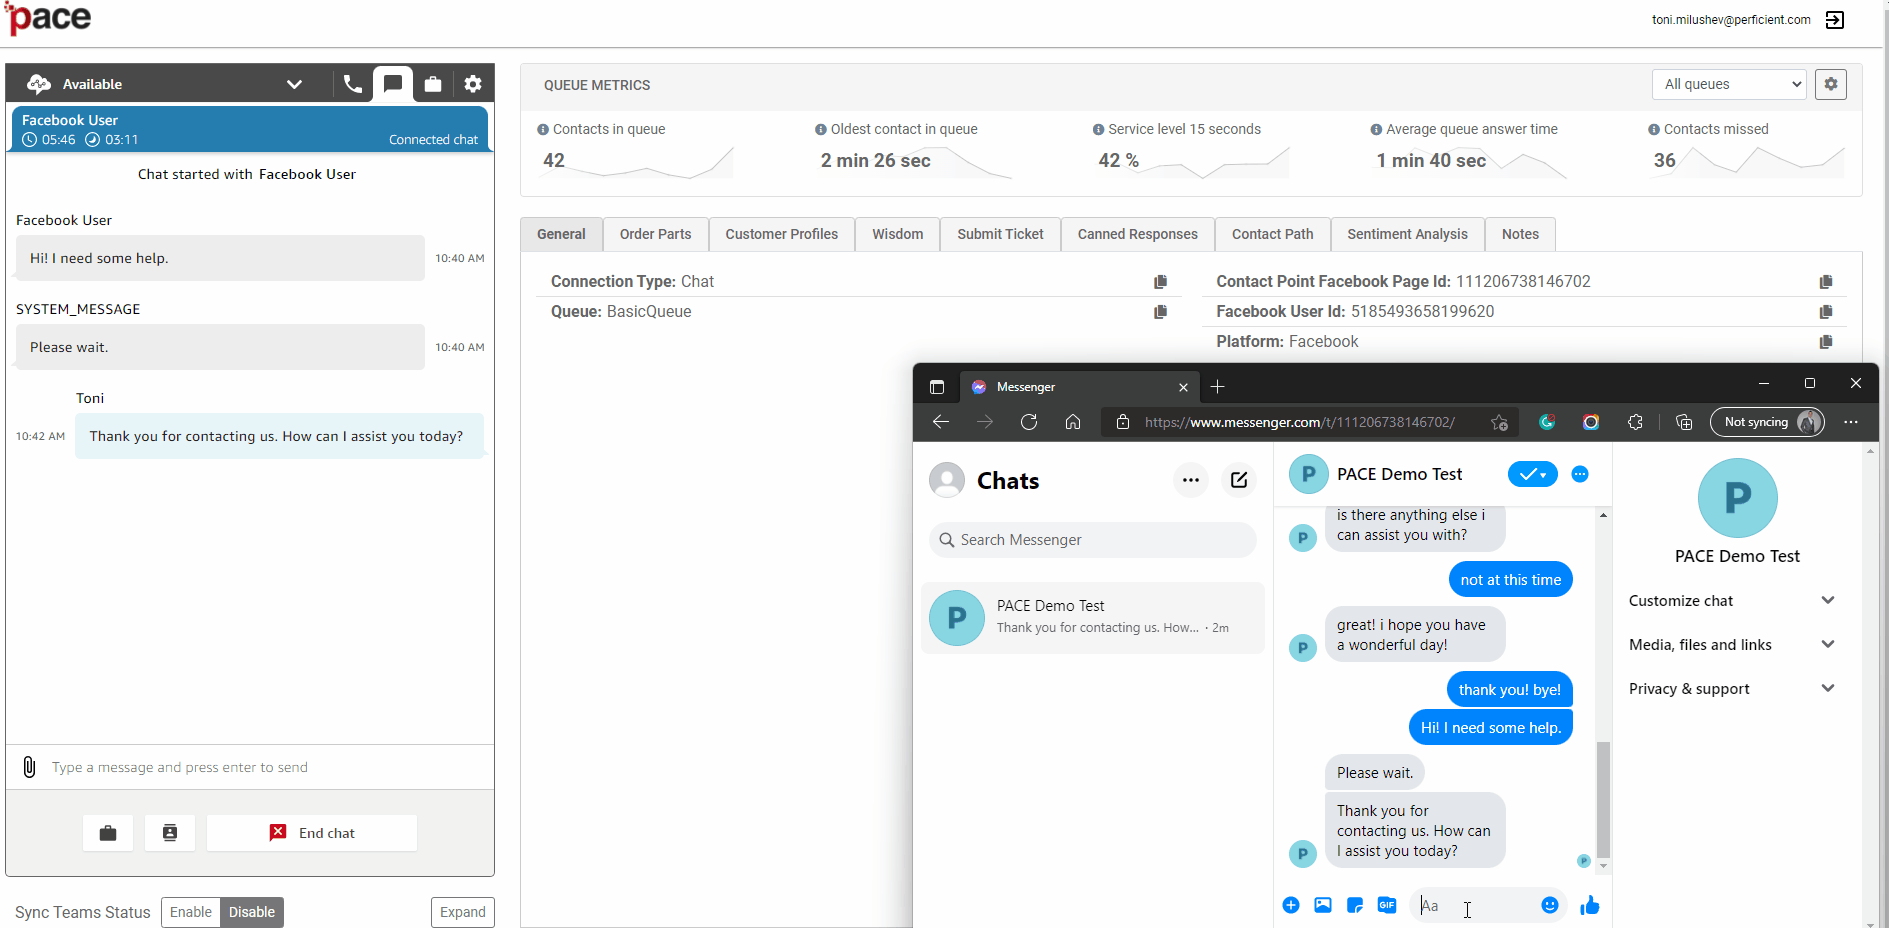
Task: Choose a GIF in Messenger
Action: pyautogui.click(x=1387, y=905)
